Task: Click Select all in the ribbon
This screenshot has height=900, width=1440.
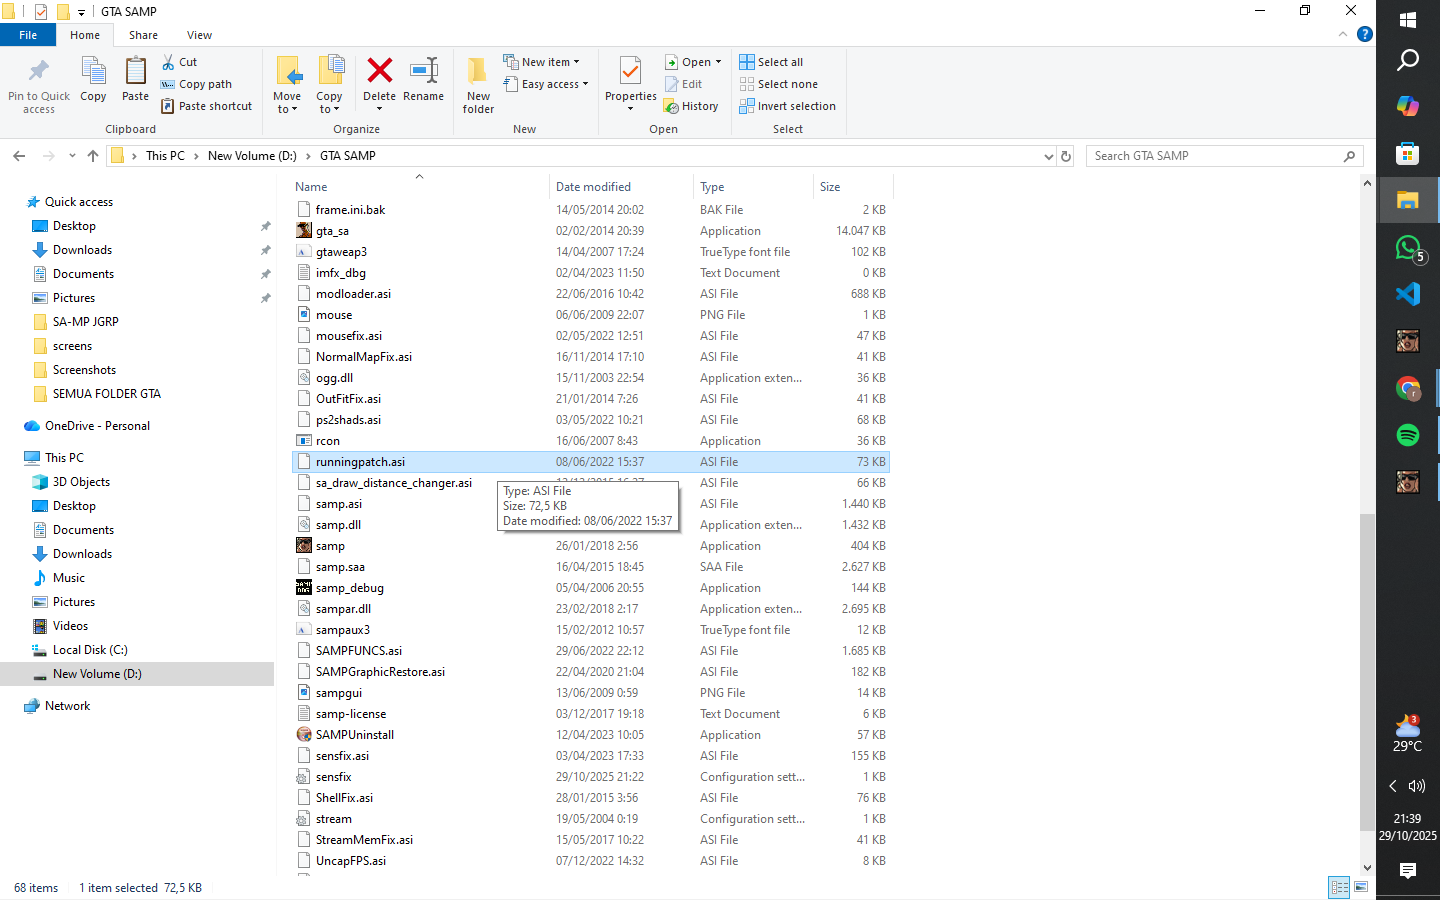Action: pyautogui.click(x=771, y=62)
